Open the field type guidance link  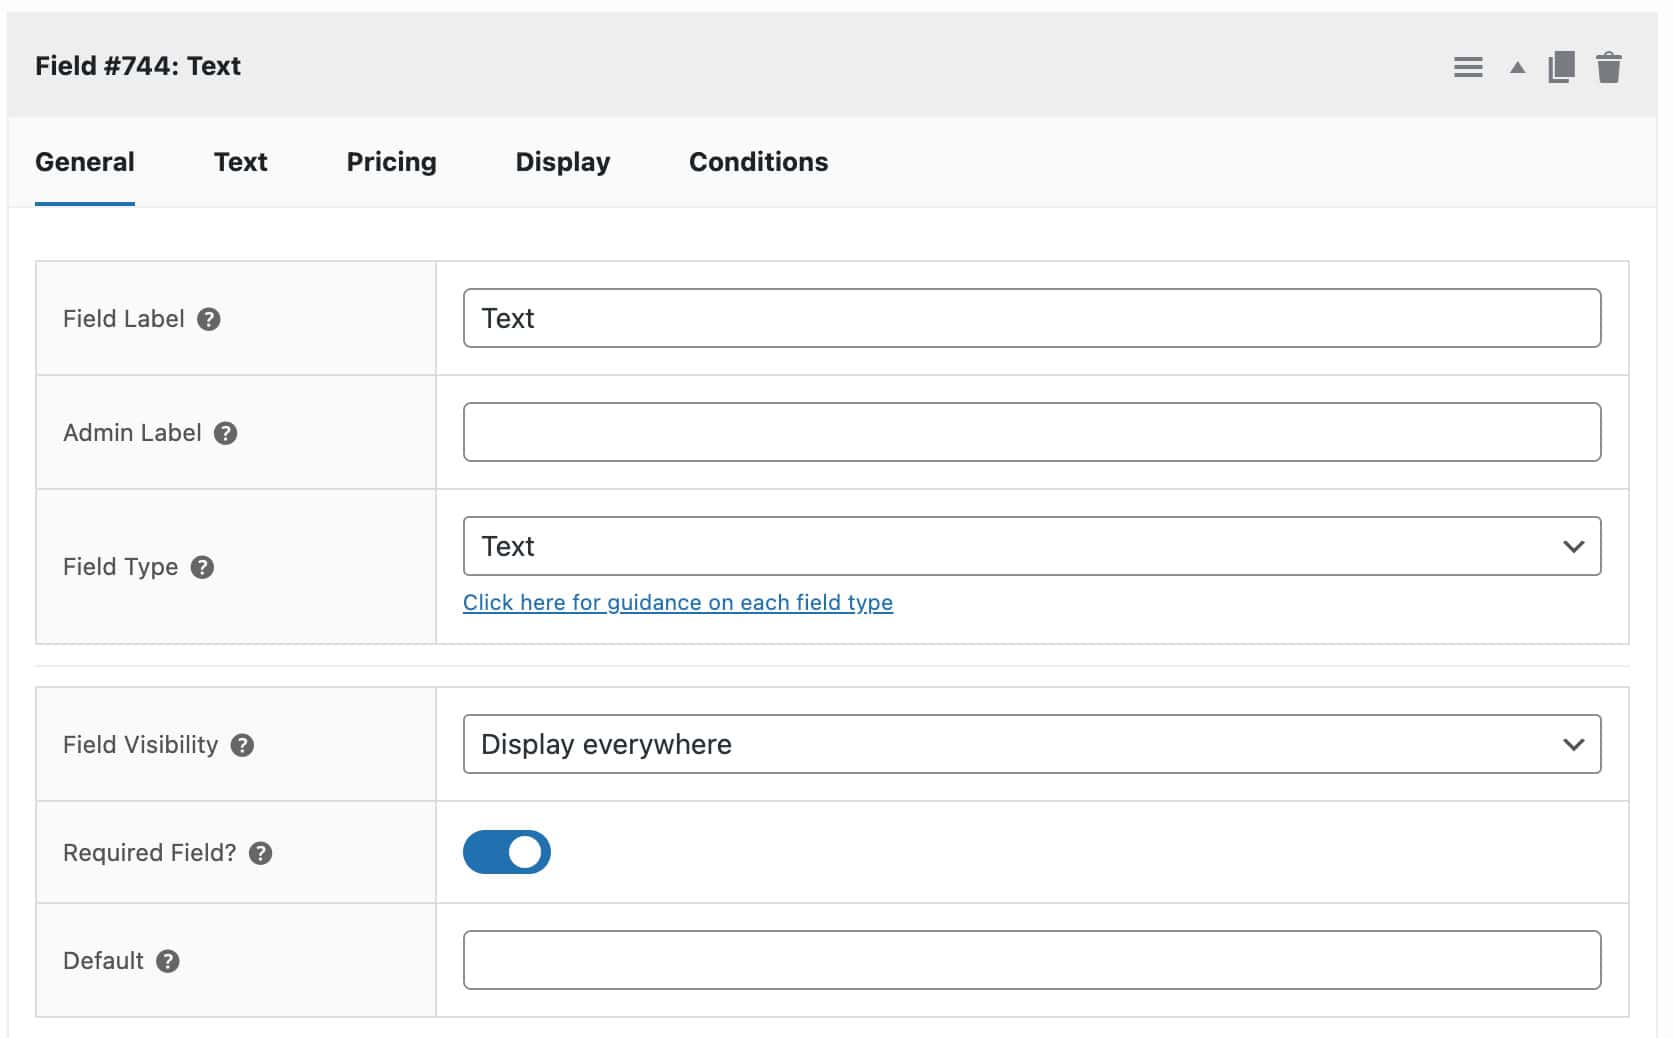[679, 602]
